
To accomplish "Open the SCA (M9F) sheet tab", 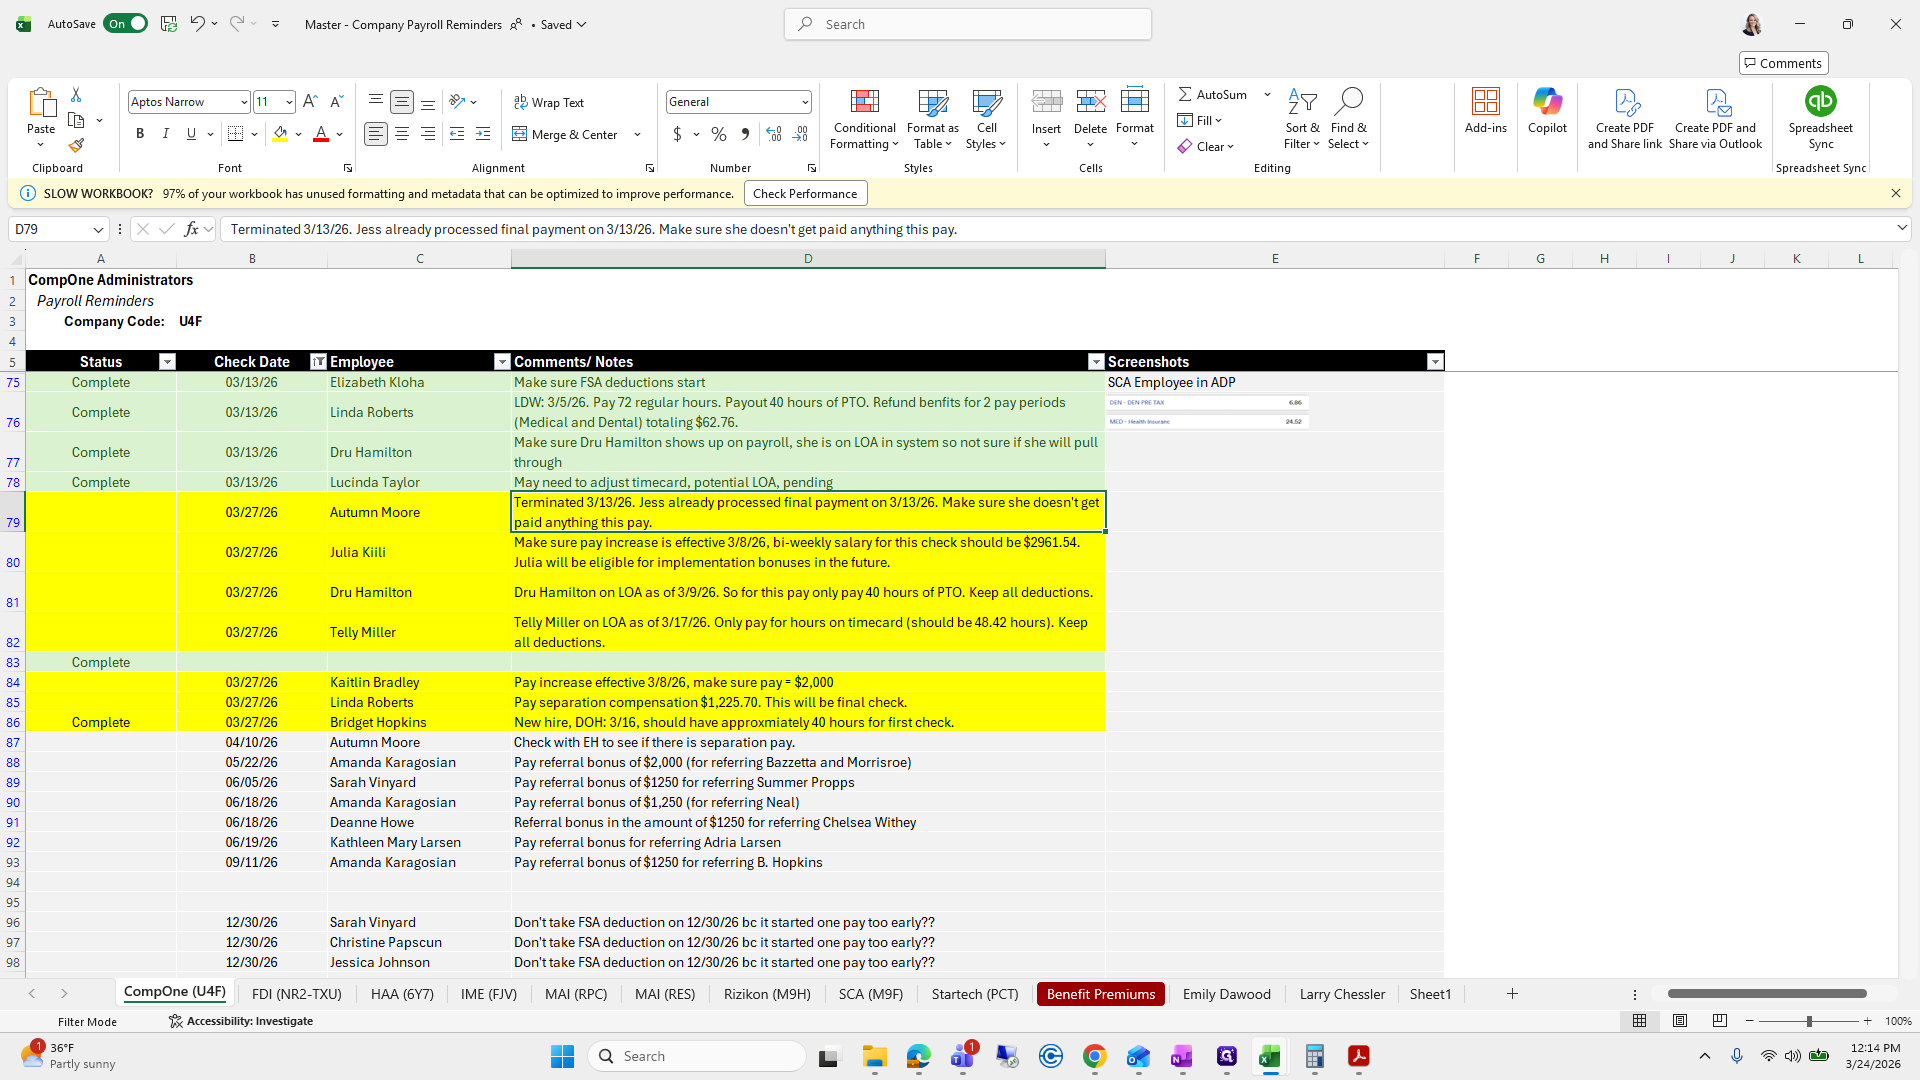I will (x=870, y=993).
